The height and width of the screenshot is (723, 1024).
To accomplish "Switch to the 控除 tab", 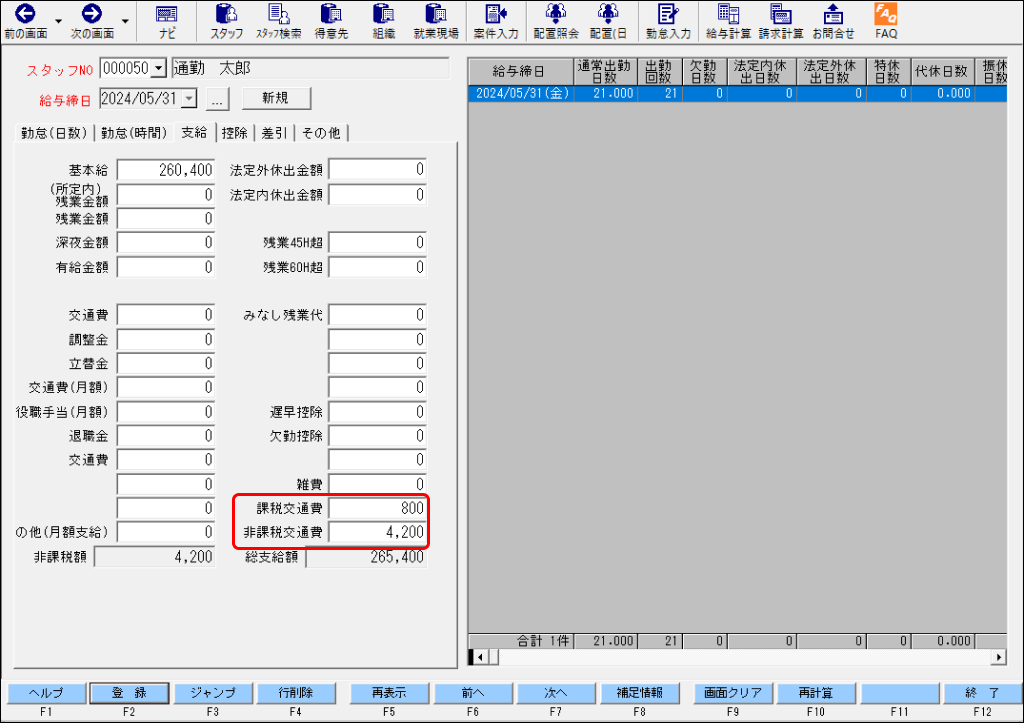I will pyautogui.click(x=234, y=133).
